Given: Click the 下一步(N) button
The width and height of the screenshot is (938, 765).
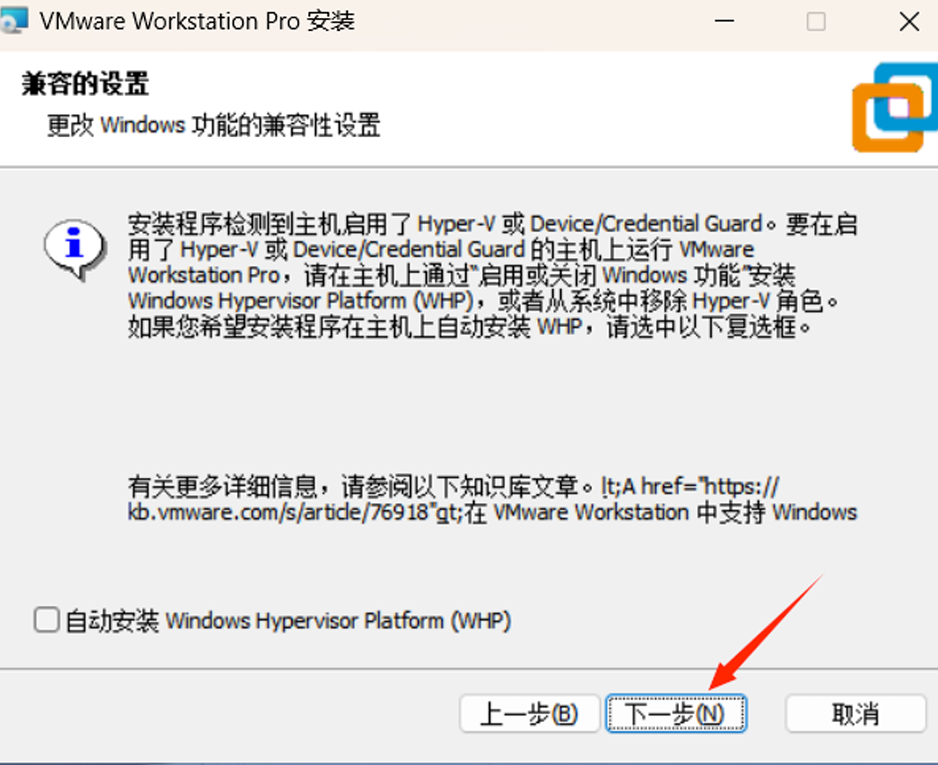Looking at the screenshot, I should point(677,714).
